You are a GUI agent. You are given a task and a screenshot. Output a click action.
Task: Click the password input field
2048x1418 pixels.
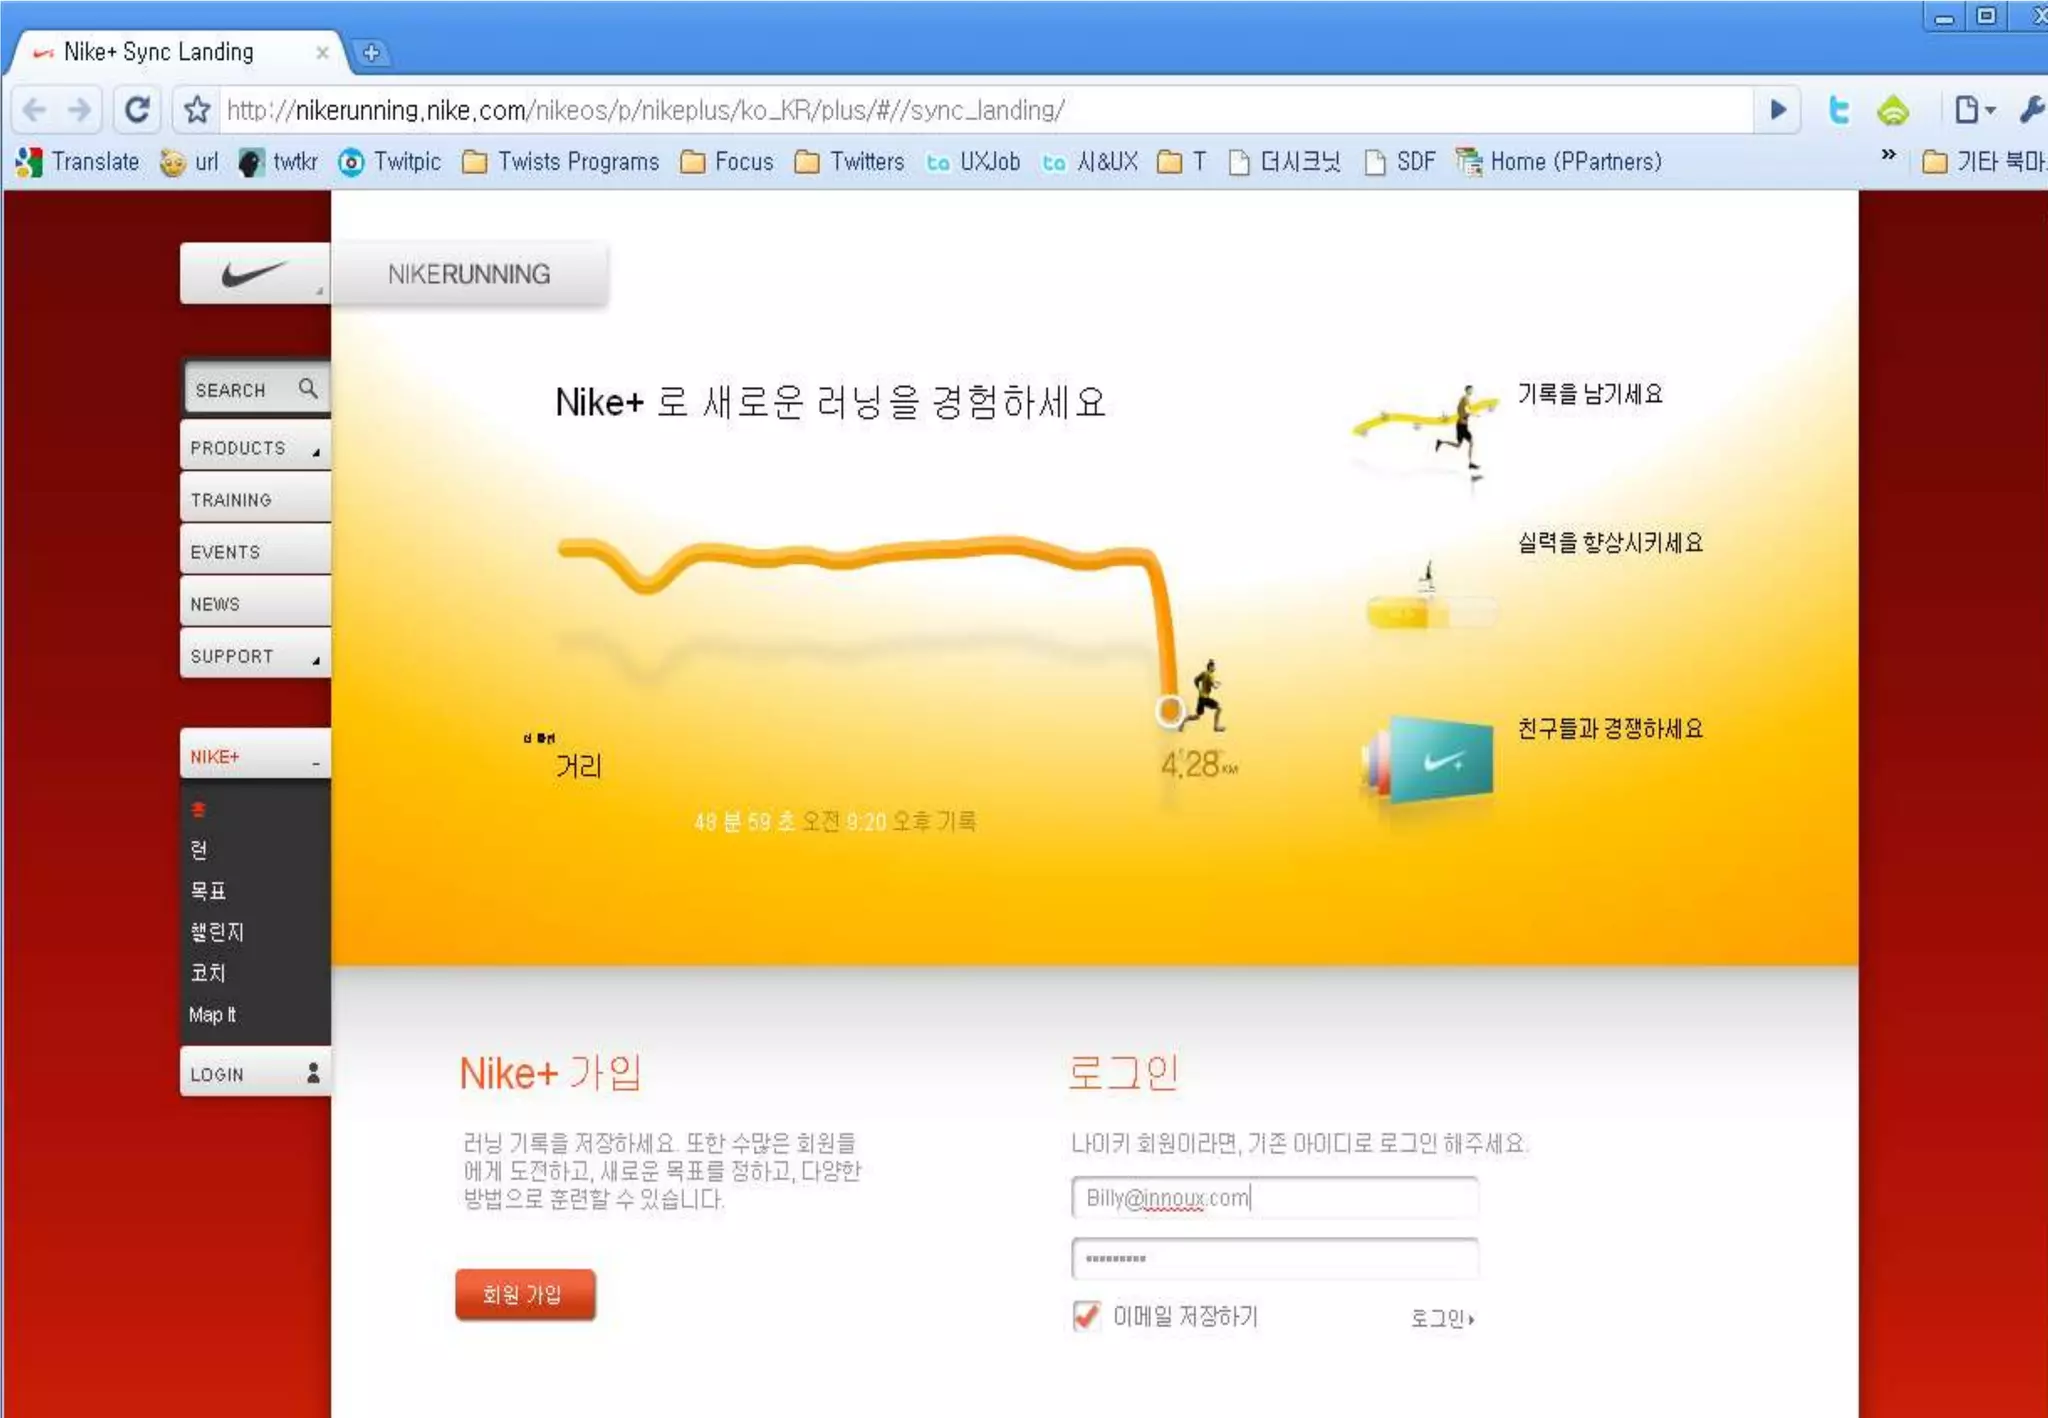coord(1274,1259)
